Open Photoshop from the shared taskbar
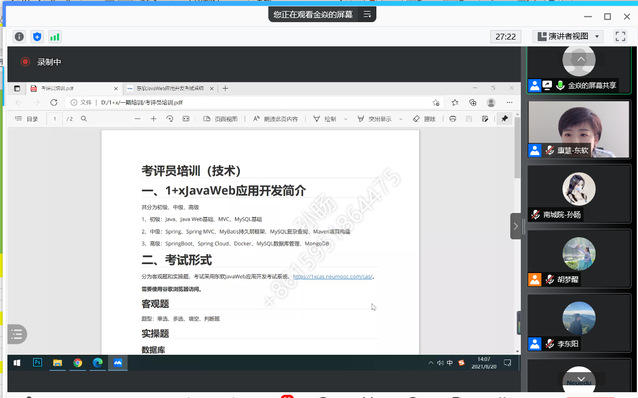638x398 pixels. pyautogui.click(x=37, y=362)
